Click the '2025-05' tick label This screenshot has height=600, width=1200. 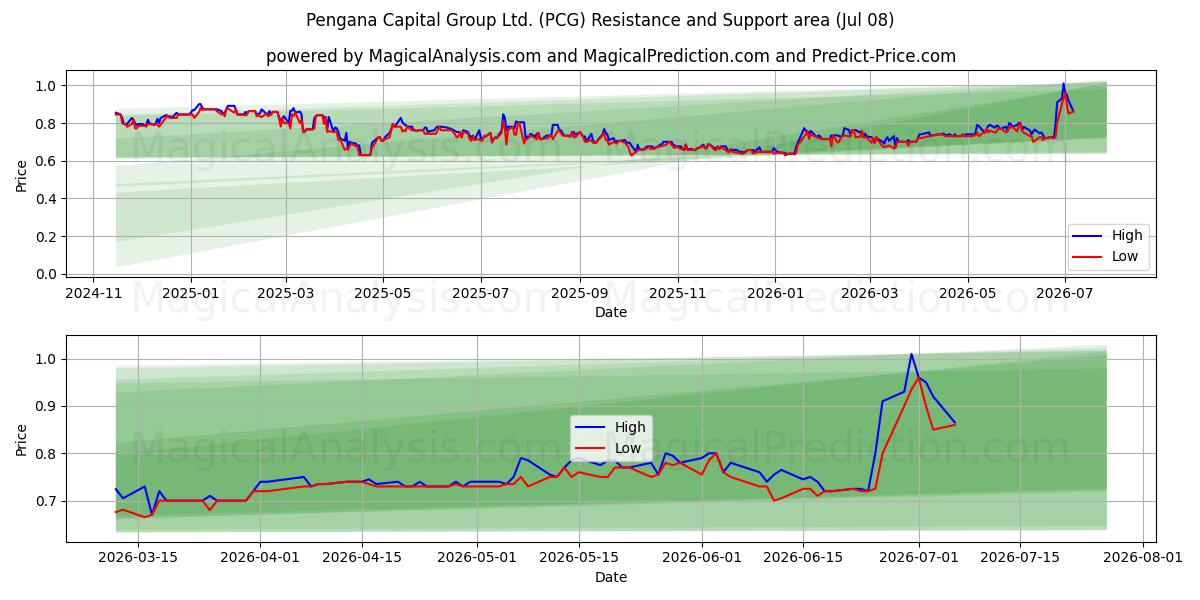(383, 293)
